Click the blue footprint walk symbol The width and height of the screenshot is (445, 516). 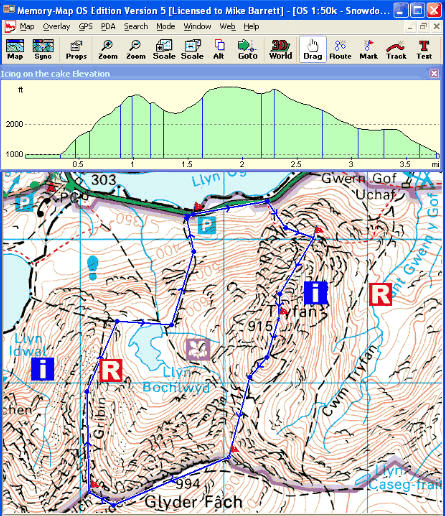(93, 267)
